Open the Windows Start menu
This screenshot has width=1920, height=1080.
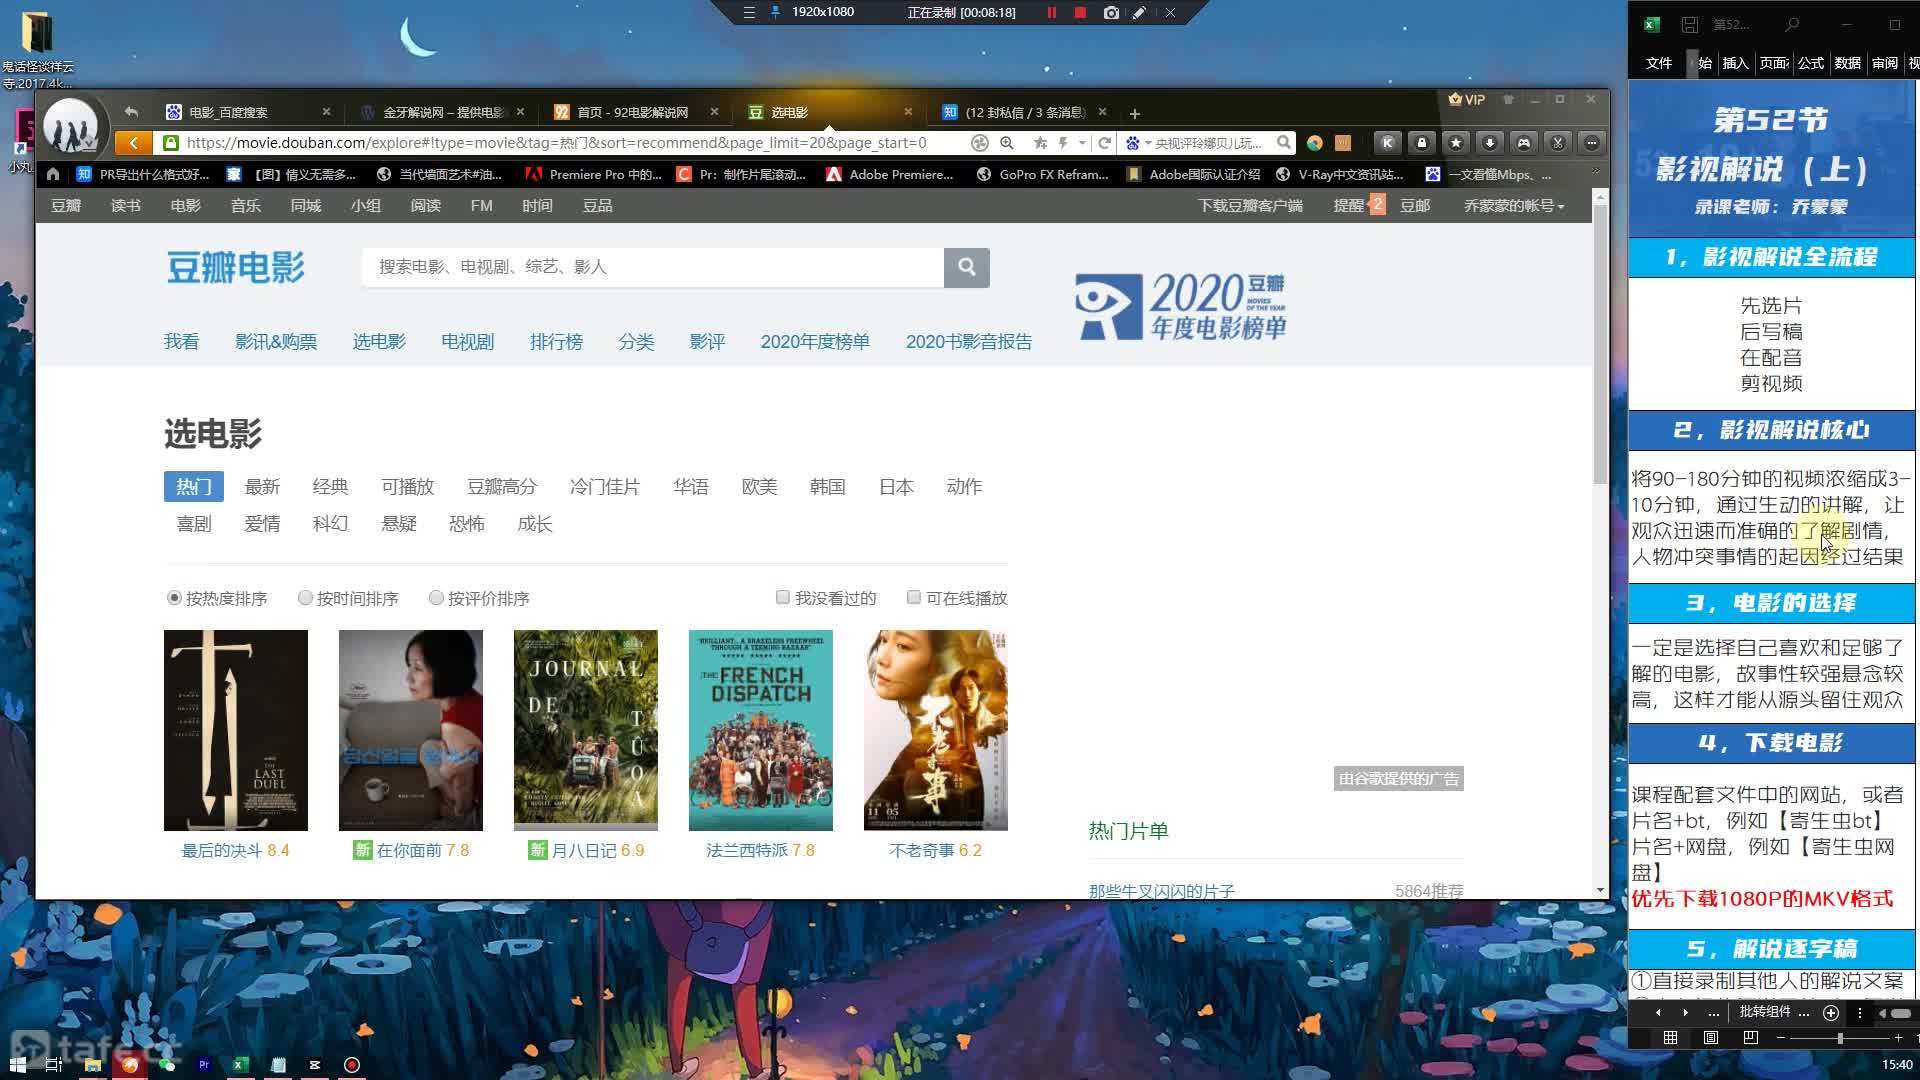(18, 1065)
